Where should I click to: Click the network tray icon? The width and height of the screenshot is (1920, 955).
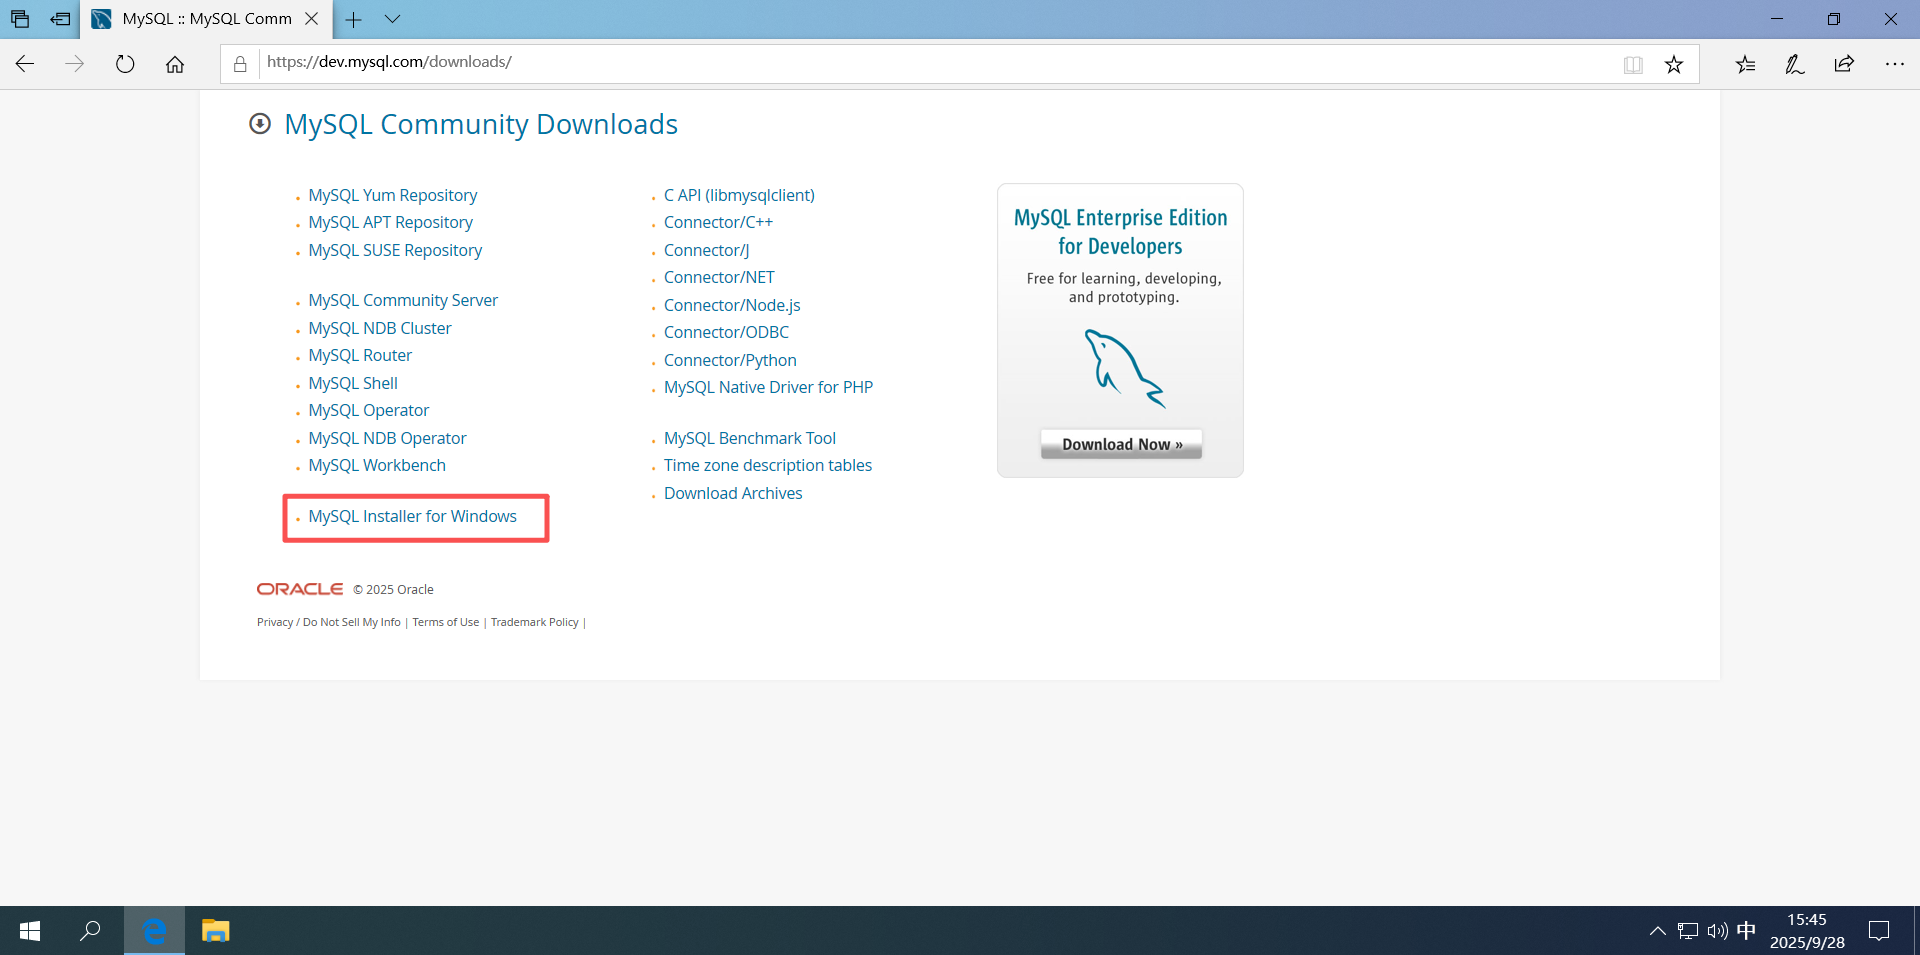tap(1688, 931)
